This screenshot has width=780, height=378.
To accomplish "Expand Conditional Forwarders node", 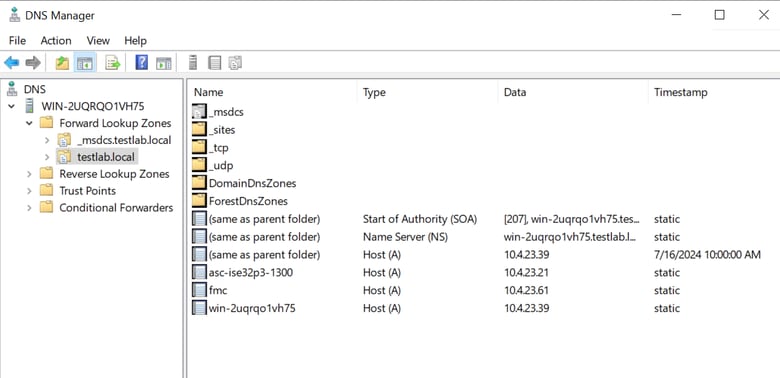I will (x=29, y=208).
